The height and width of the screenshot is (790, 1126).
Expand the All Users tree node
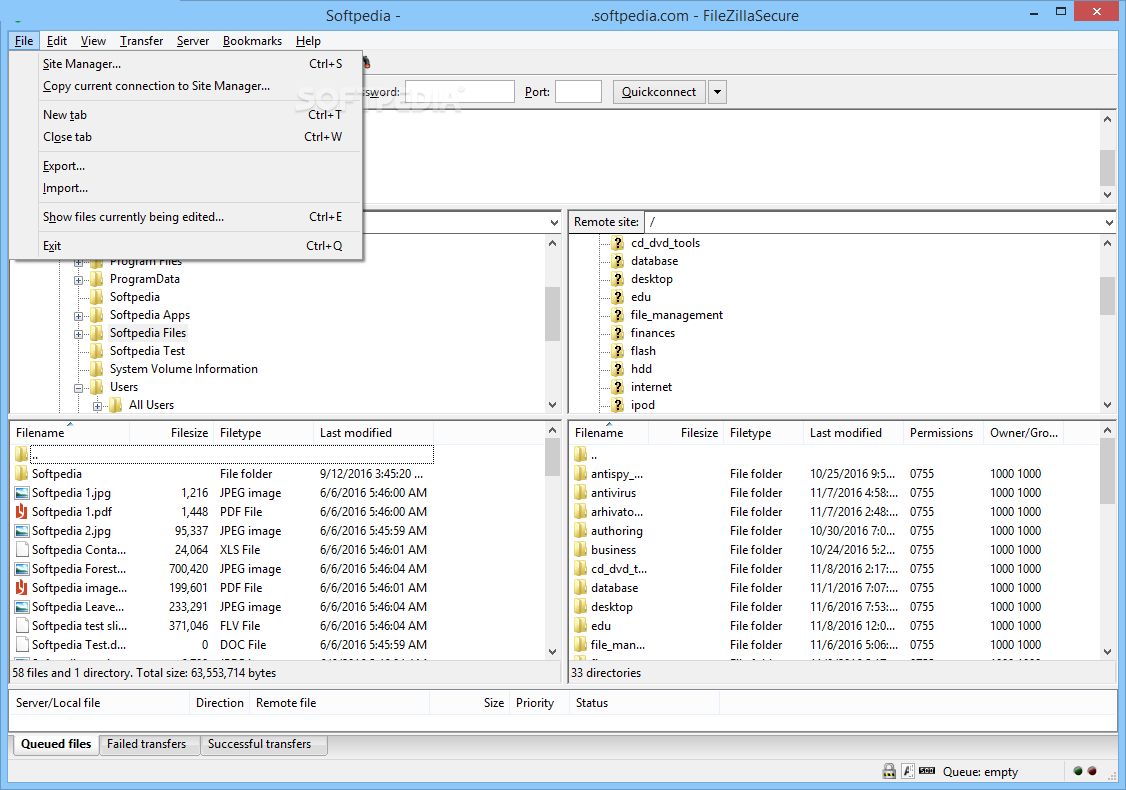pos(97,405)
